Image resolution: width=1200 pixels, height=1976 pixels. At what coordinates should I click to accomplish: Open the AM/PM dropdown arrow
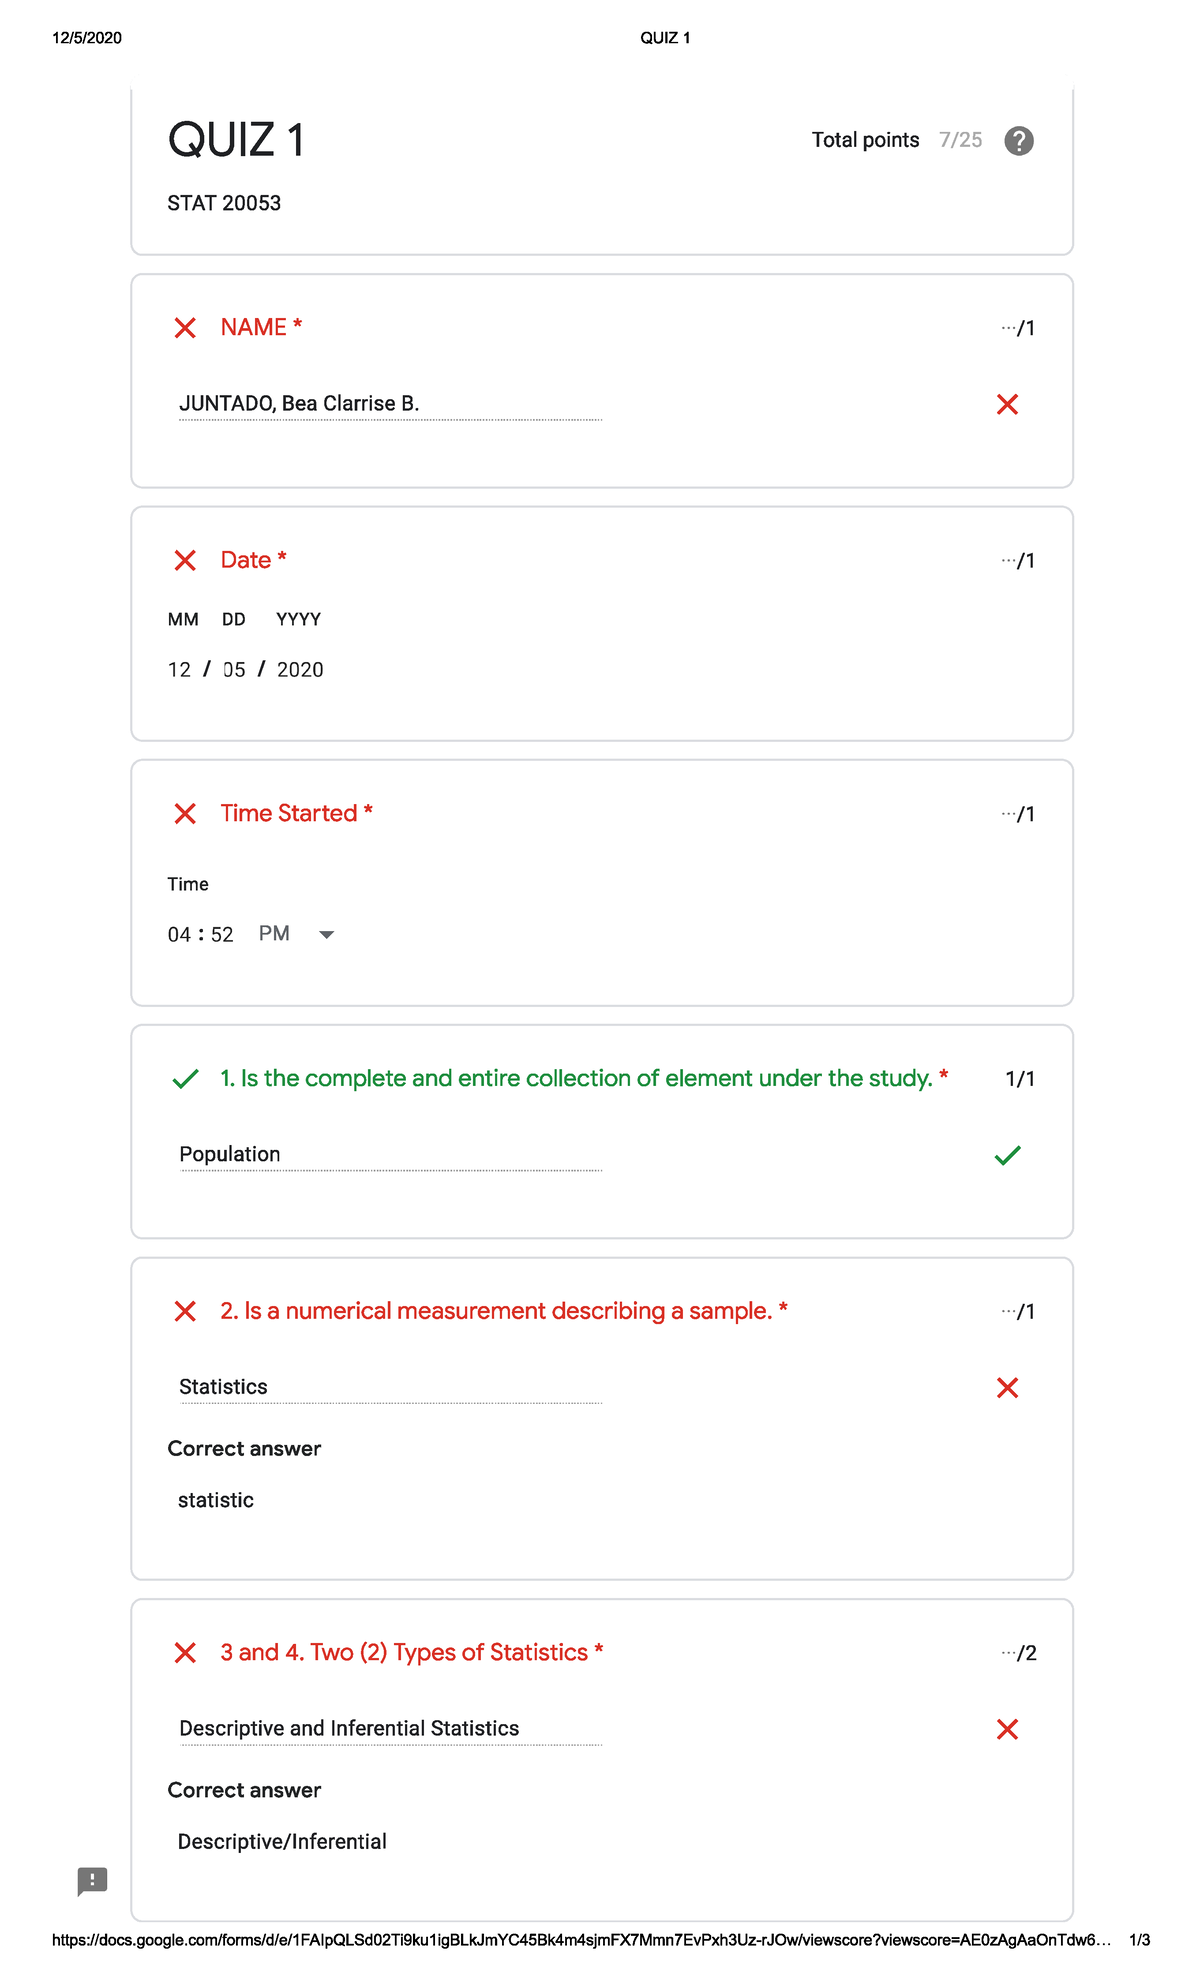[326, 935]
